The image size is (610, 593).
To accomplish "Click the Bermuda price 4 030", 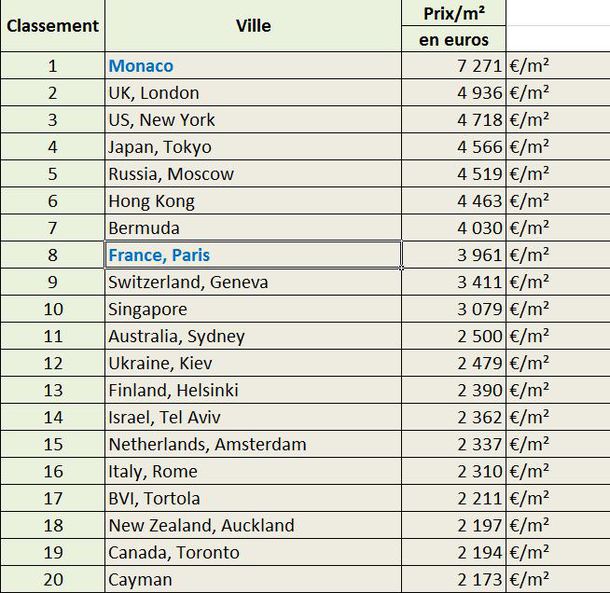I will pos(454,228).
